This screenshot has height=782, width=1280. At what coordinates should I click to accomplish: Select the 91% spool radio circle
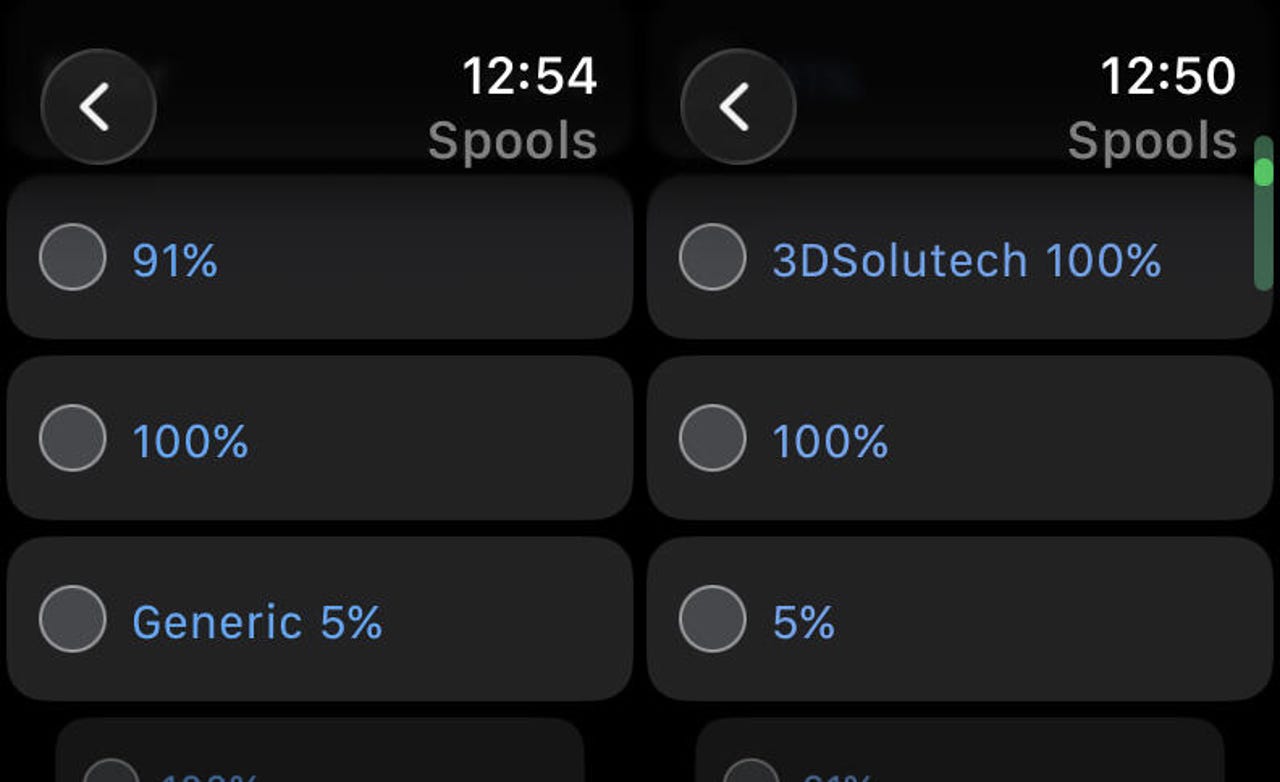[72, 257]
